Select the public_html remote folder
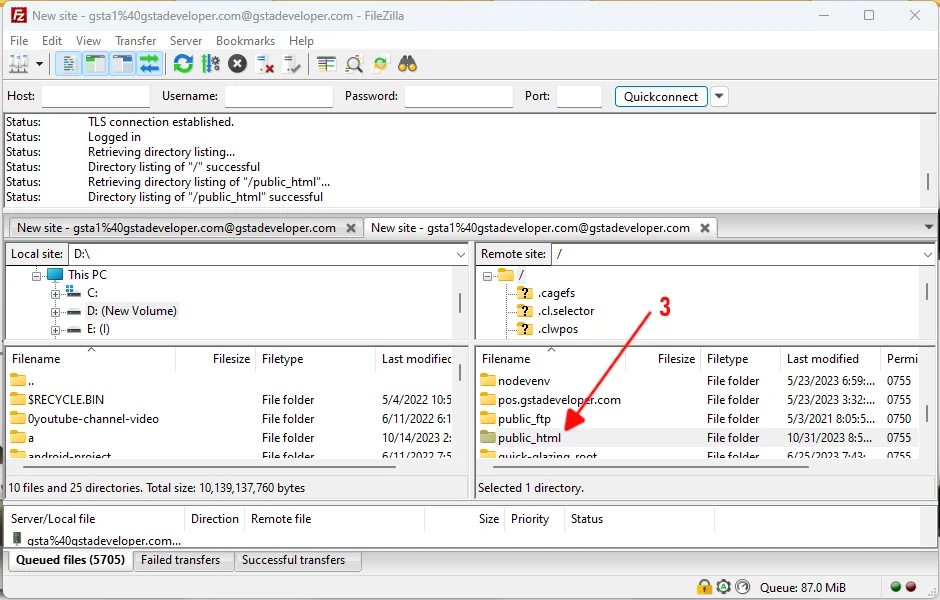 tap(529, 438)
